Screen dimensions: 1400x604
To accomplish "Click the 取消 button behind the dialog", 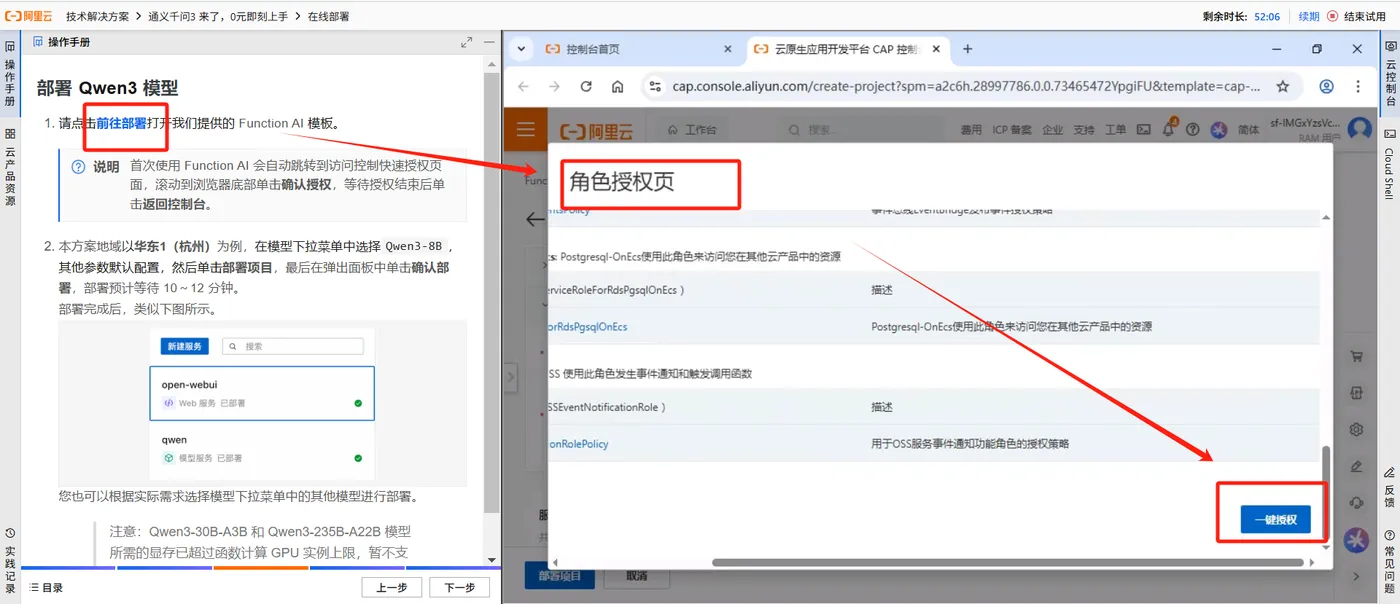I will (637, 576).
